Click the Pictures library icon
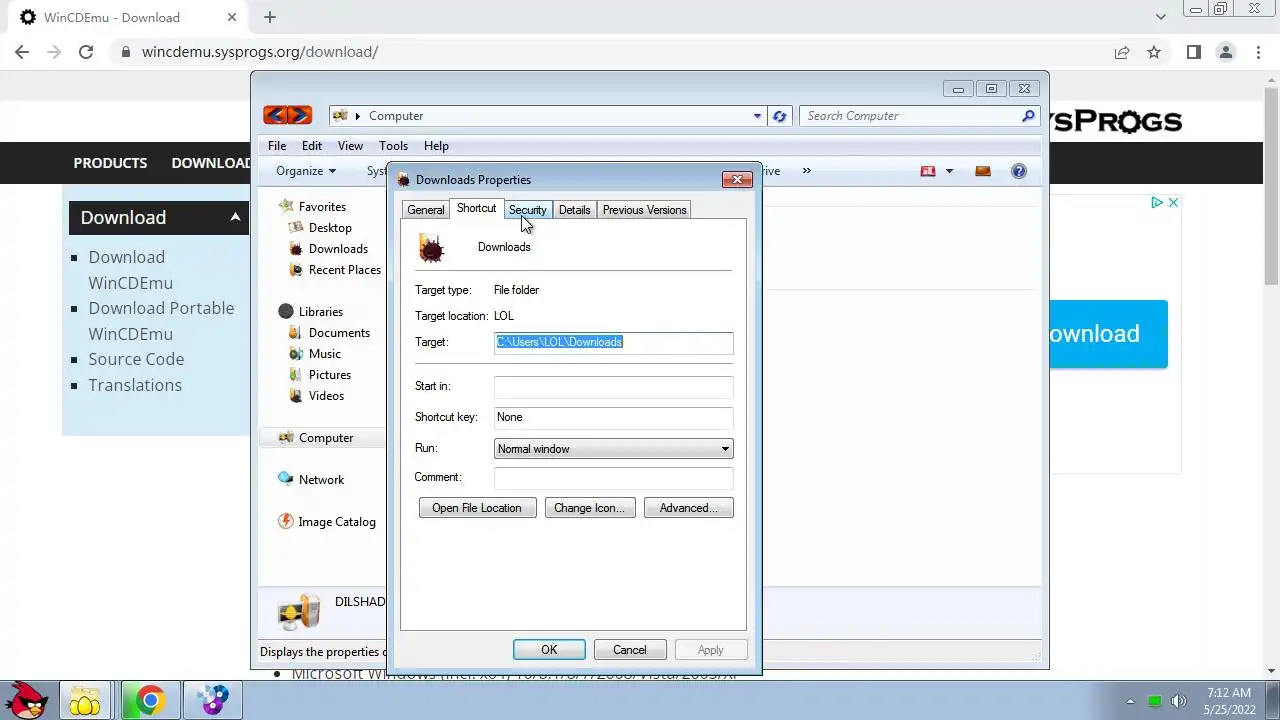1280x720 pixels. point(296,374)
